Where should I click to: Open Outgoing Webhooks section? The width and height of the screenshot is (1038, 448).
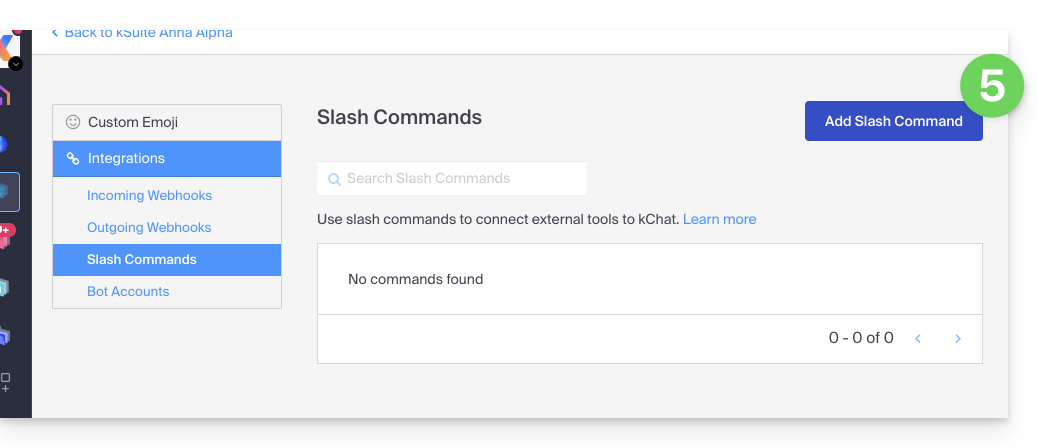[x=149, y=227]
